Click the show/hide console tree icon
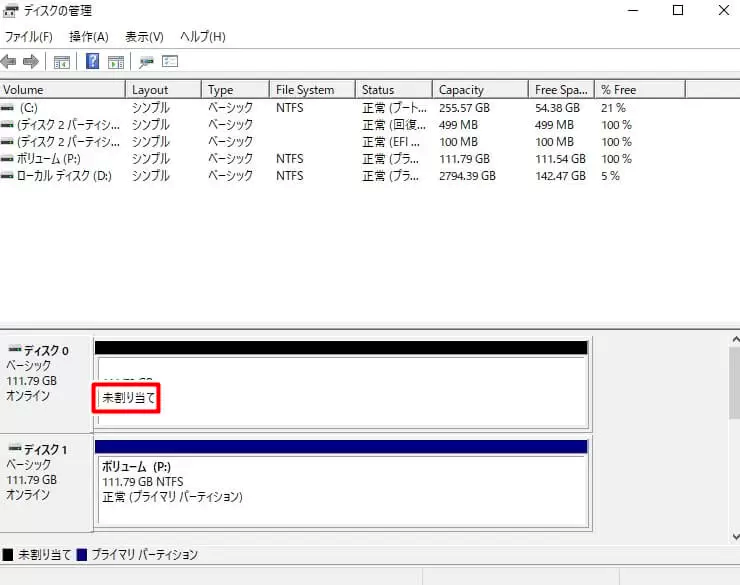This screenshot has width=740, height=585. tap(62, 62)
